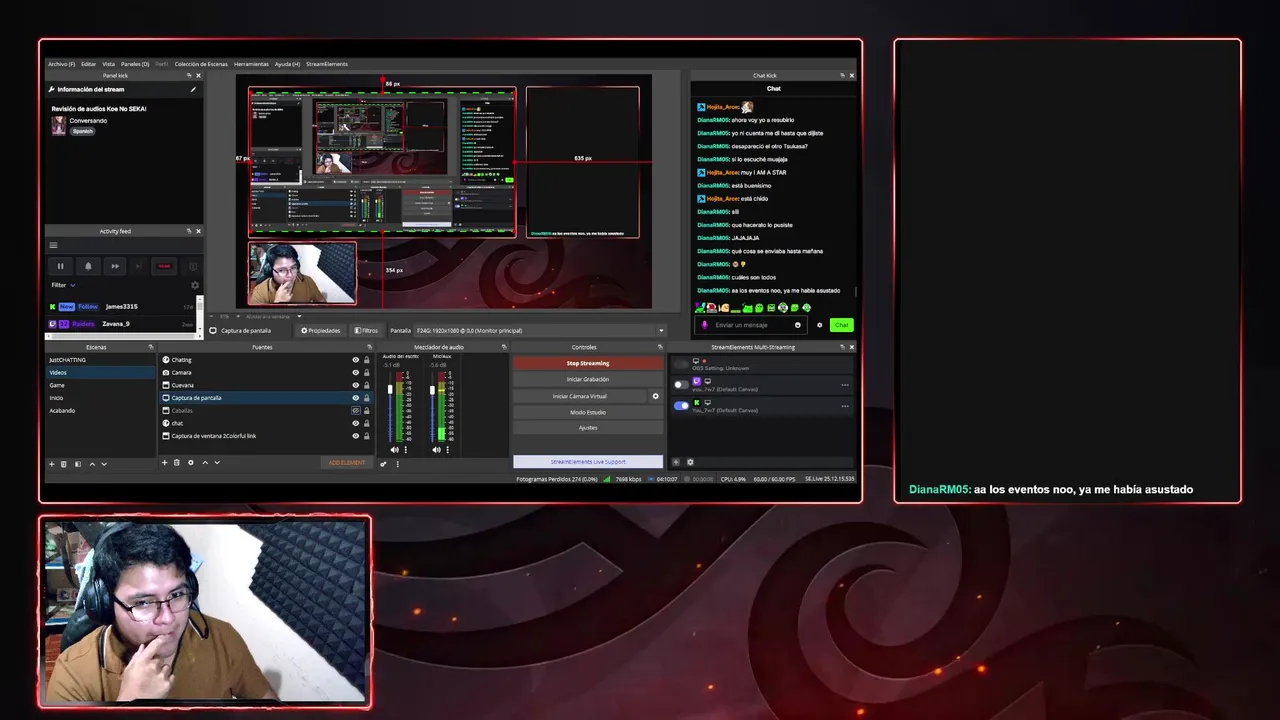
Task: Click Iniciar Grabación button
Action: (588, 379)
